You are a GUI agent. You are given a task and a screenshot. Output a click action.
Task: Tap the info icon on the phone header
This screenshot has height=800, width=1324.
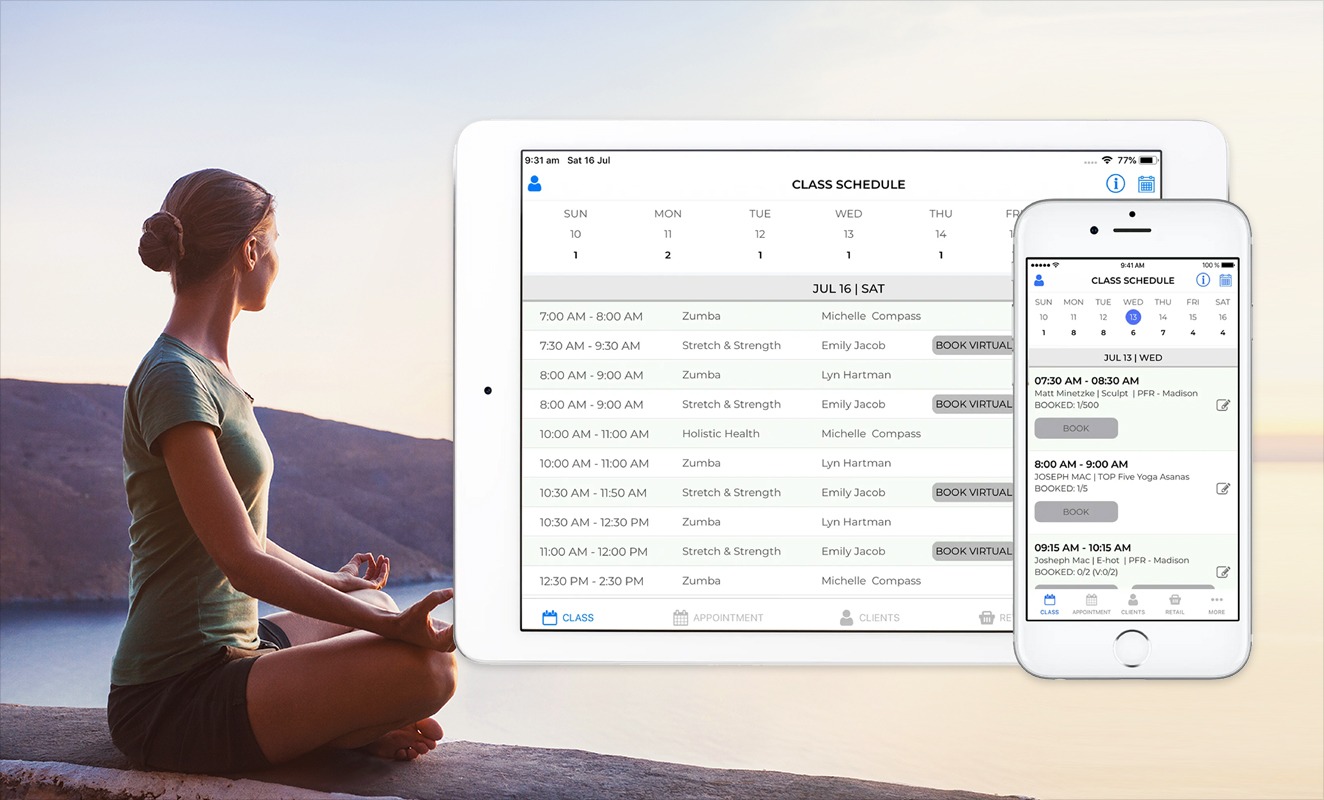tap(1203, 280)
